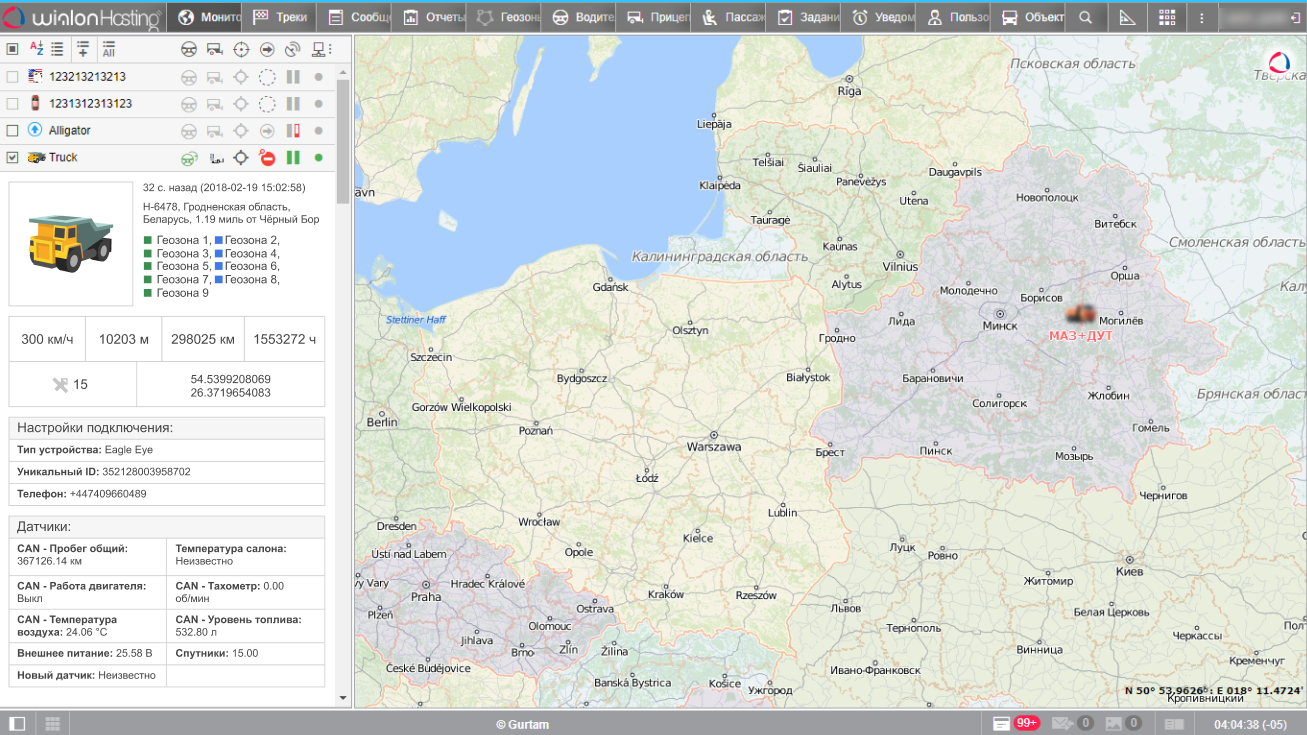The height and width of the screenshot is (735, 1307).
Task: Click the Gurtam copyright link
Action: tap(522, 724)
